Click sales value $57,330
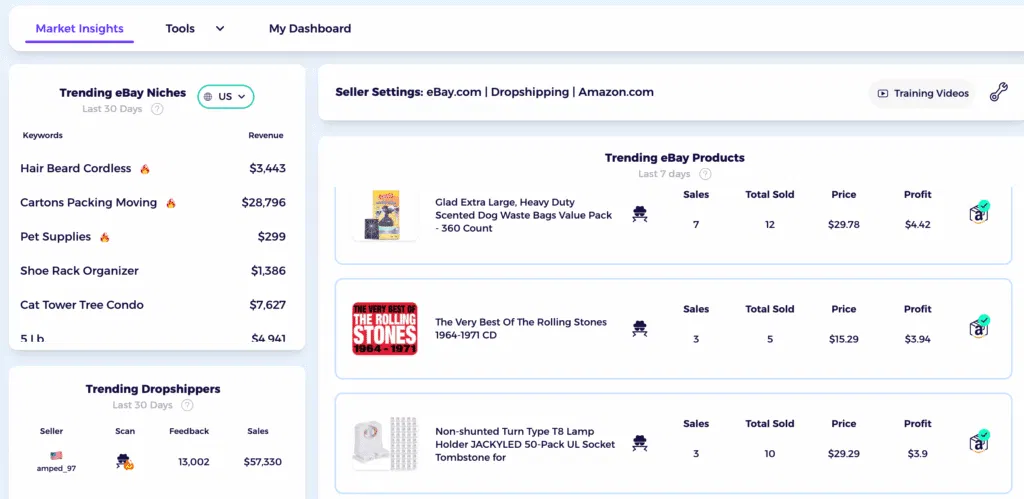1024x499 pixels. pos(263,462)
